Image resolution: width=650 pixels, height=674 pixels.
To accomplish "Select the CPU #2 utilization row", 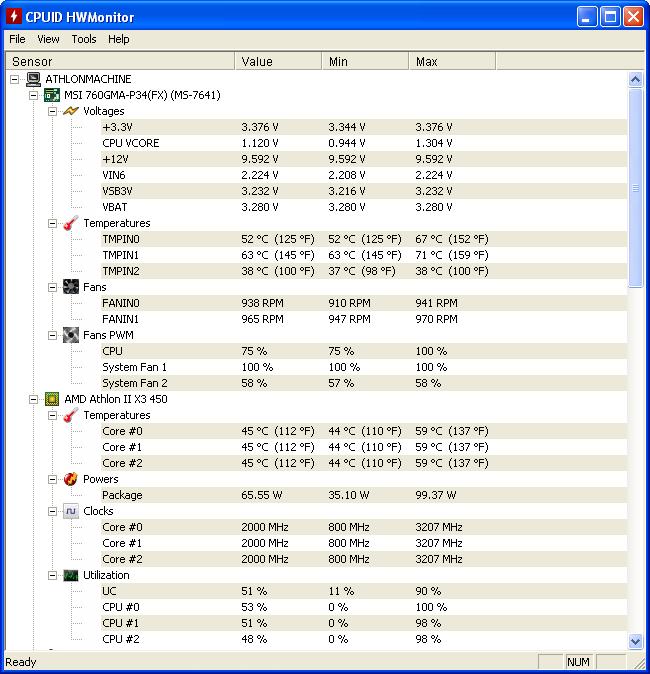I will click(x=363, y=639).
